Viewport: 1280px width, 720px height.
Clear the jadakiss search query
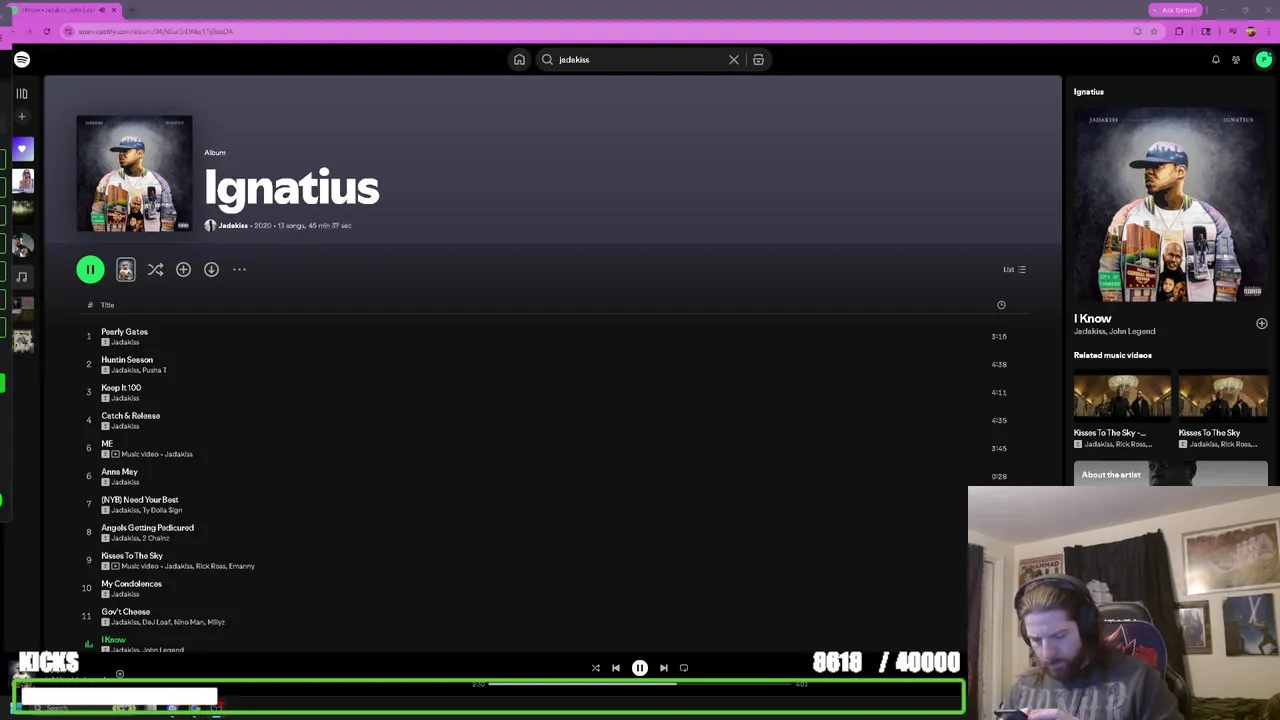click(734, 60)
